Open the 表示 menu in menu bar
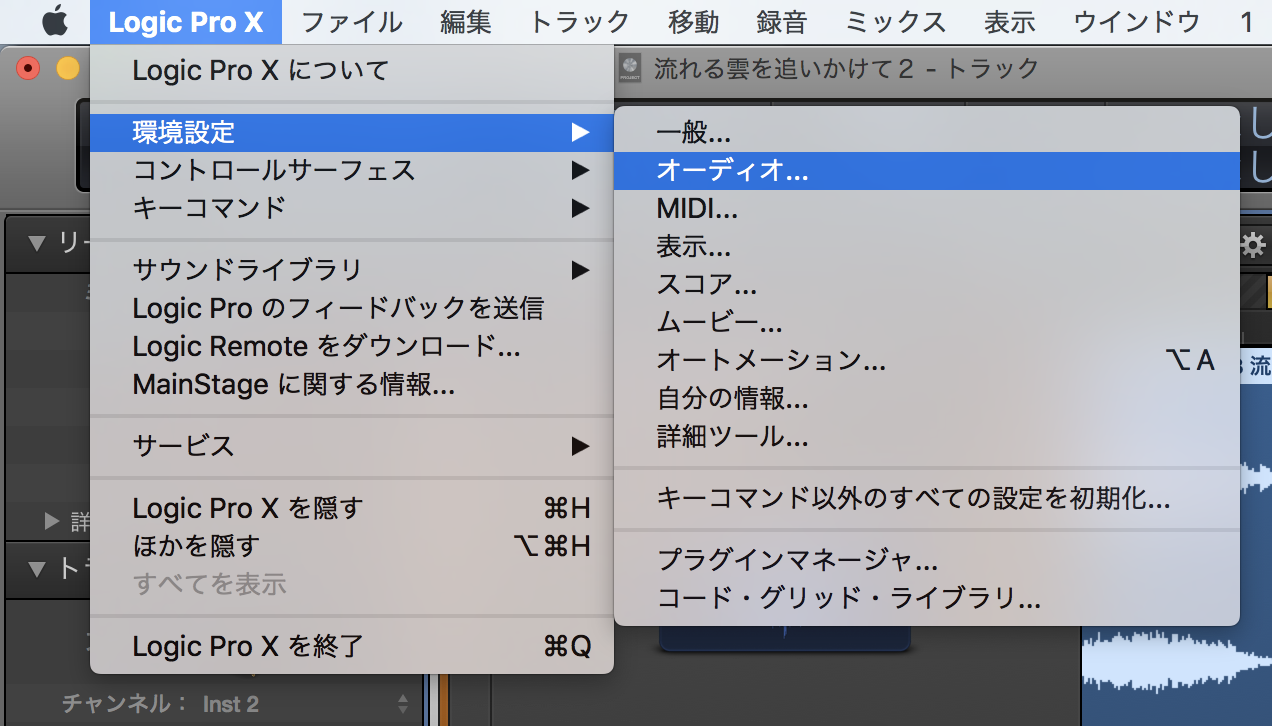The width and height of the screenshot is (1272, 726). 1009,21
